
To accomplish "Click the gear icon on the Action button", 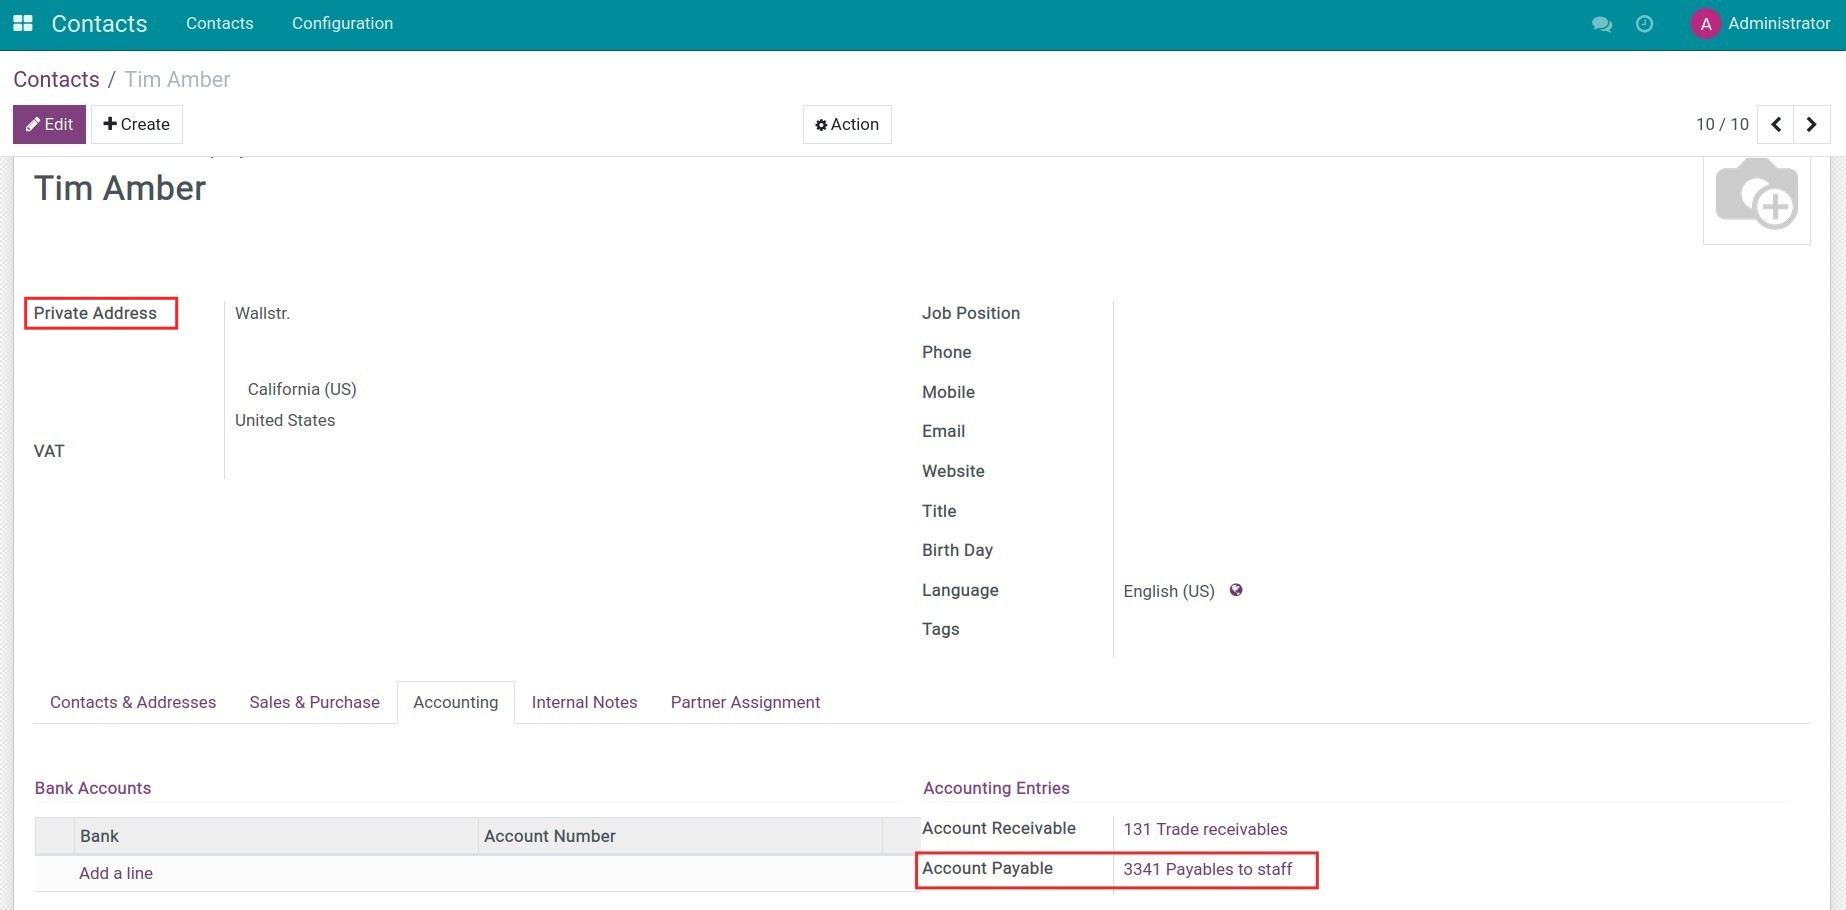I will click(822, 124).
